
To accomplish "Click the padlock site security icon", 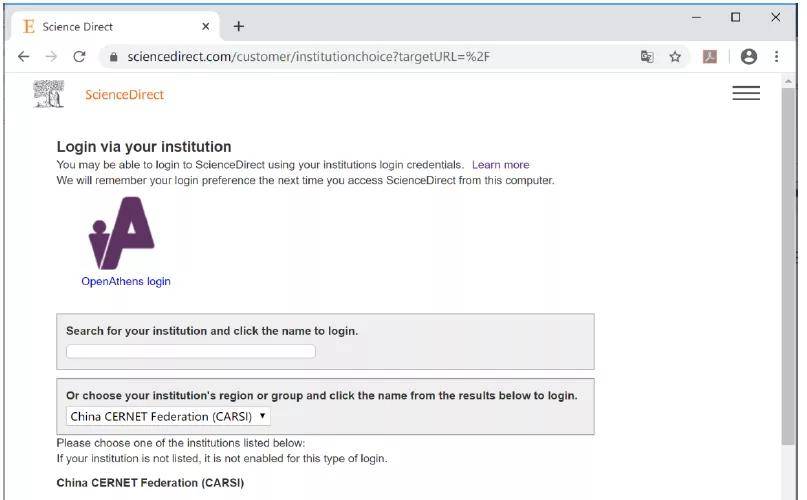I will (x=114, y=57).
